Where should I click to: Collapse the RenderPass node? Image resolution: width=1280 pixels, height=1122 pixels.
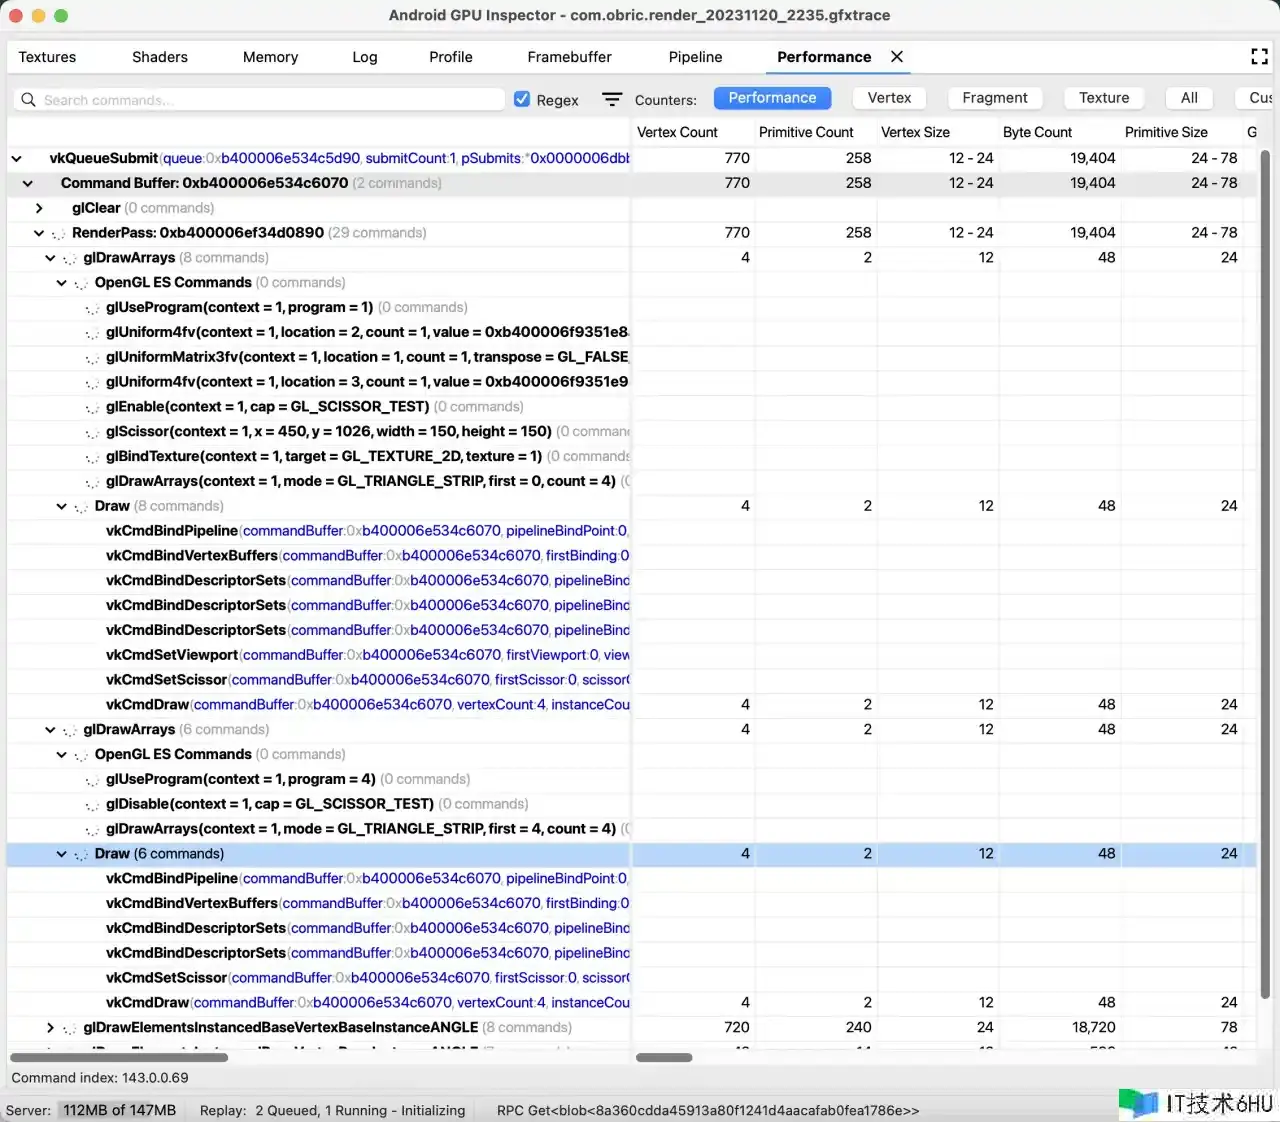coord(39,233)
